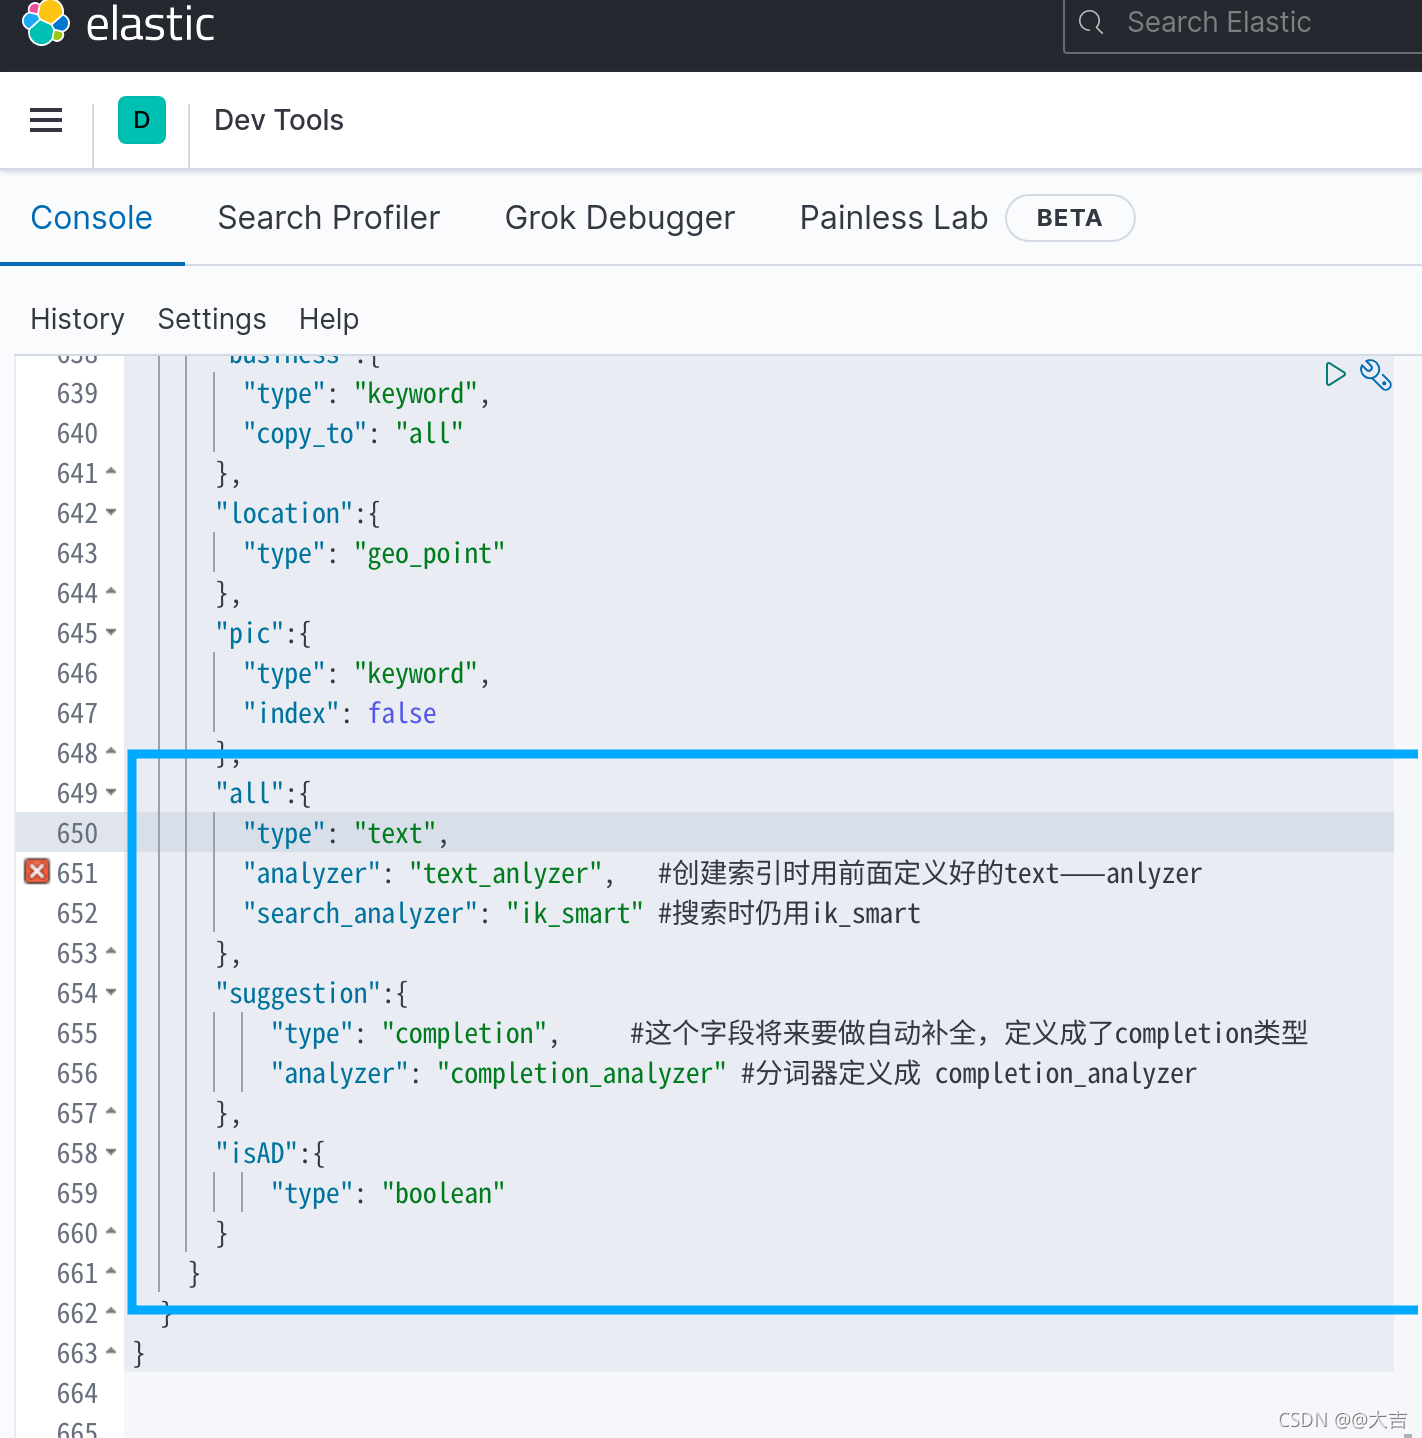Screen dimensions: 1422x1438
Task: Click the "completion_analyzer" value
Action: 582,1074
